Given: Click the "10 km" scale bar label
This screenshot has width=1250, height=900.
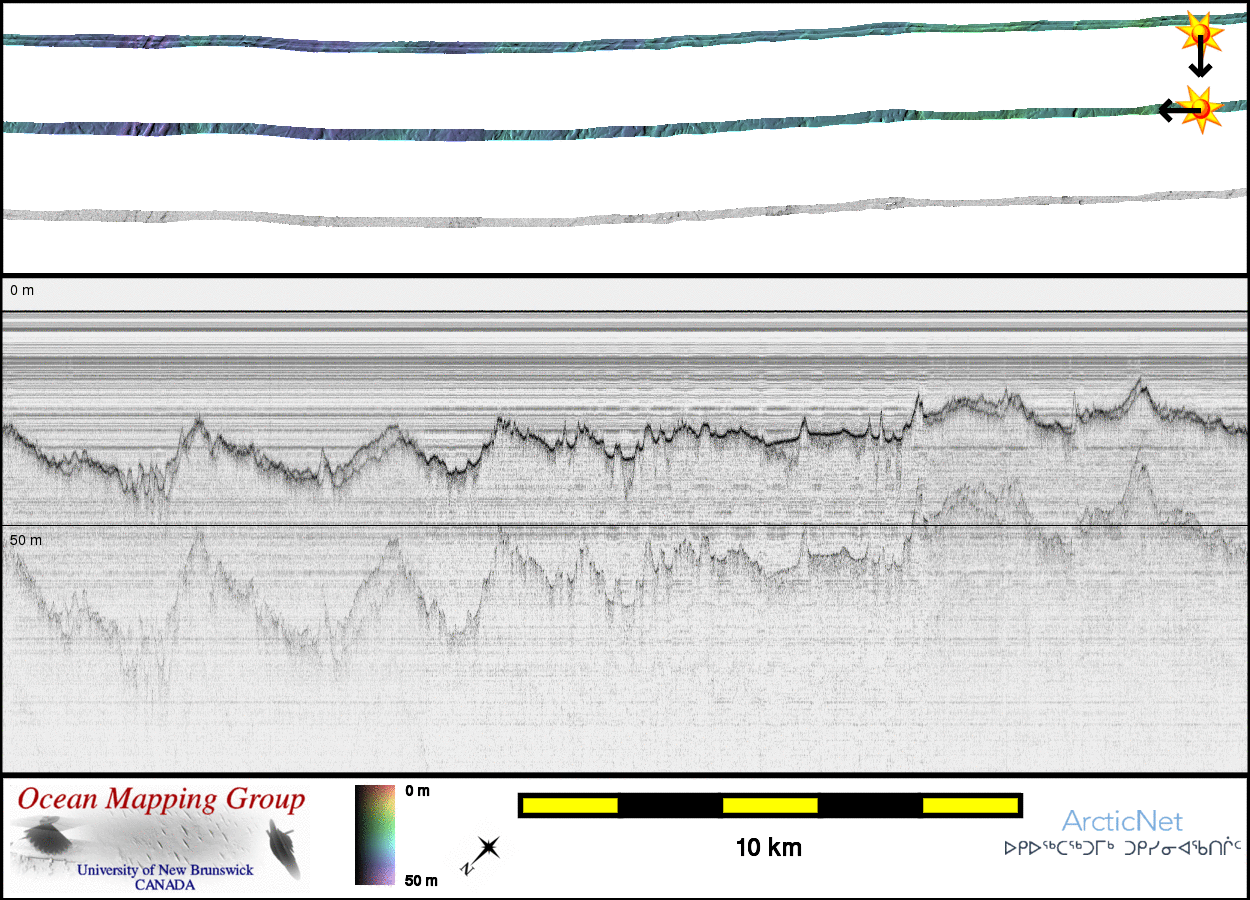Looking at the screenshot, I should tap(768, 848).
